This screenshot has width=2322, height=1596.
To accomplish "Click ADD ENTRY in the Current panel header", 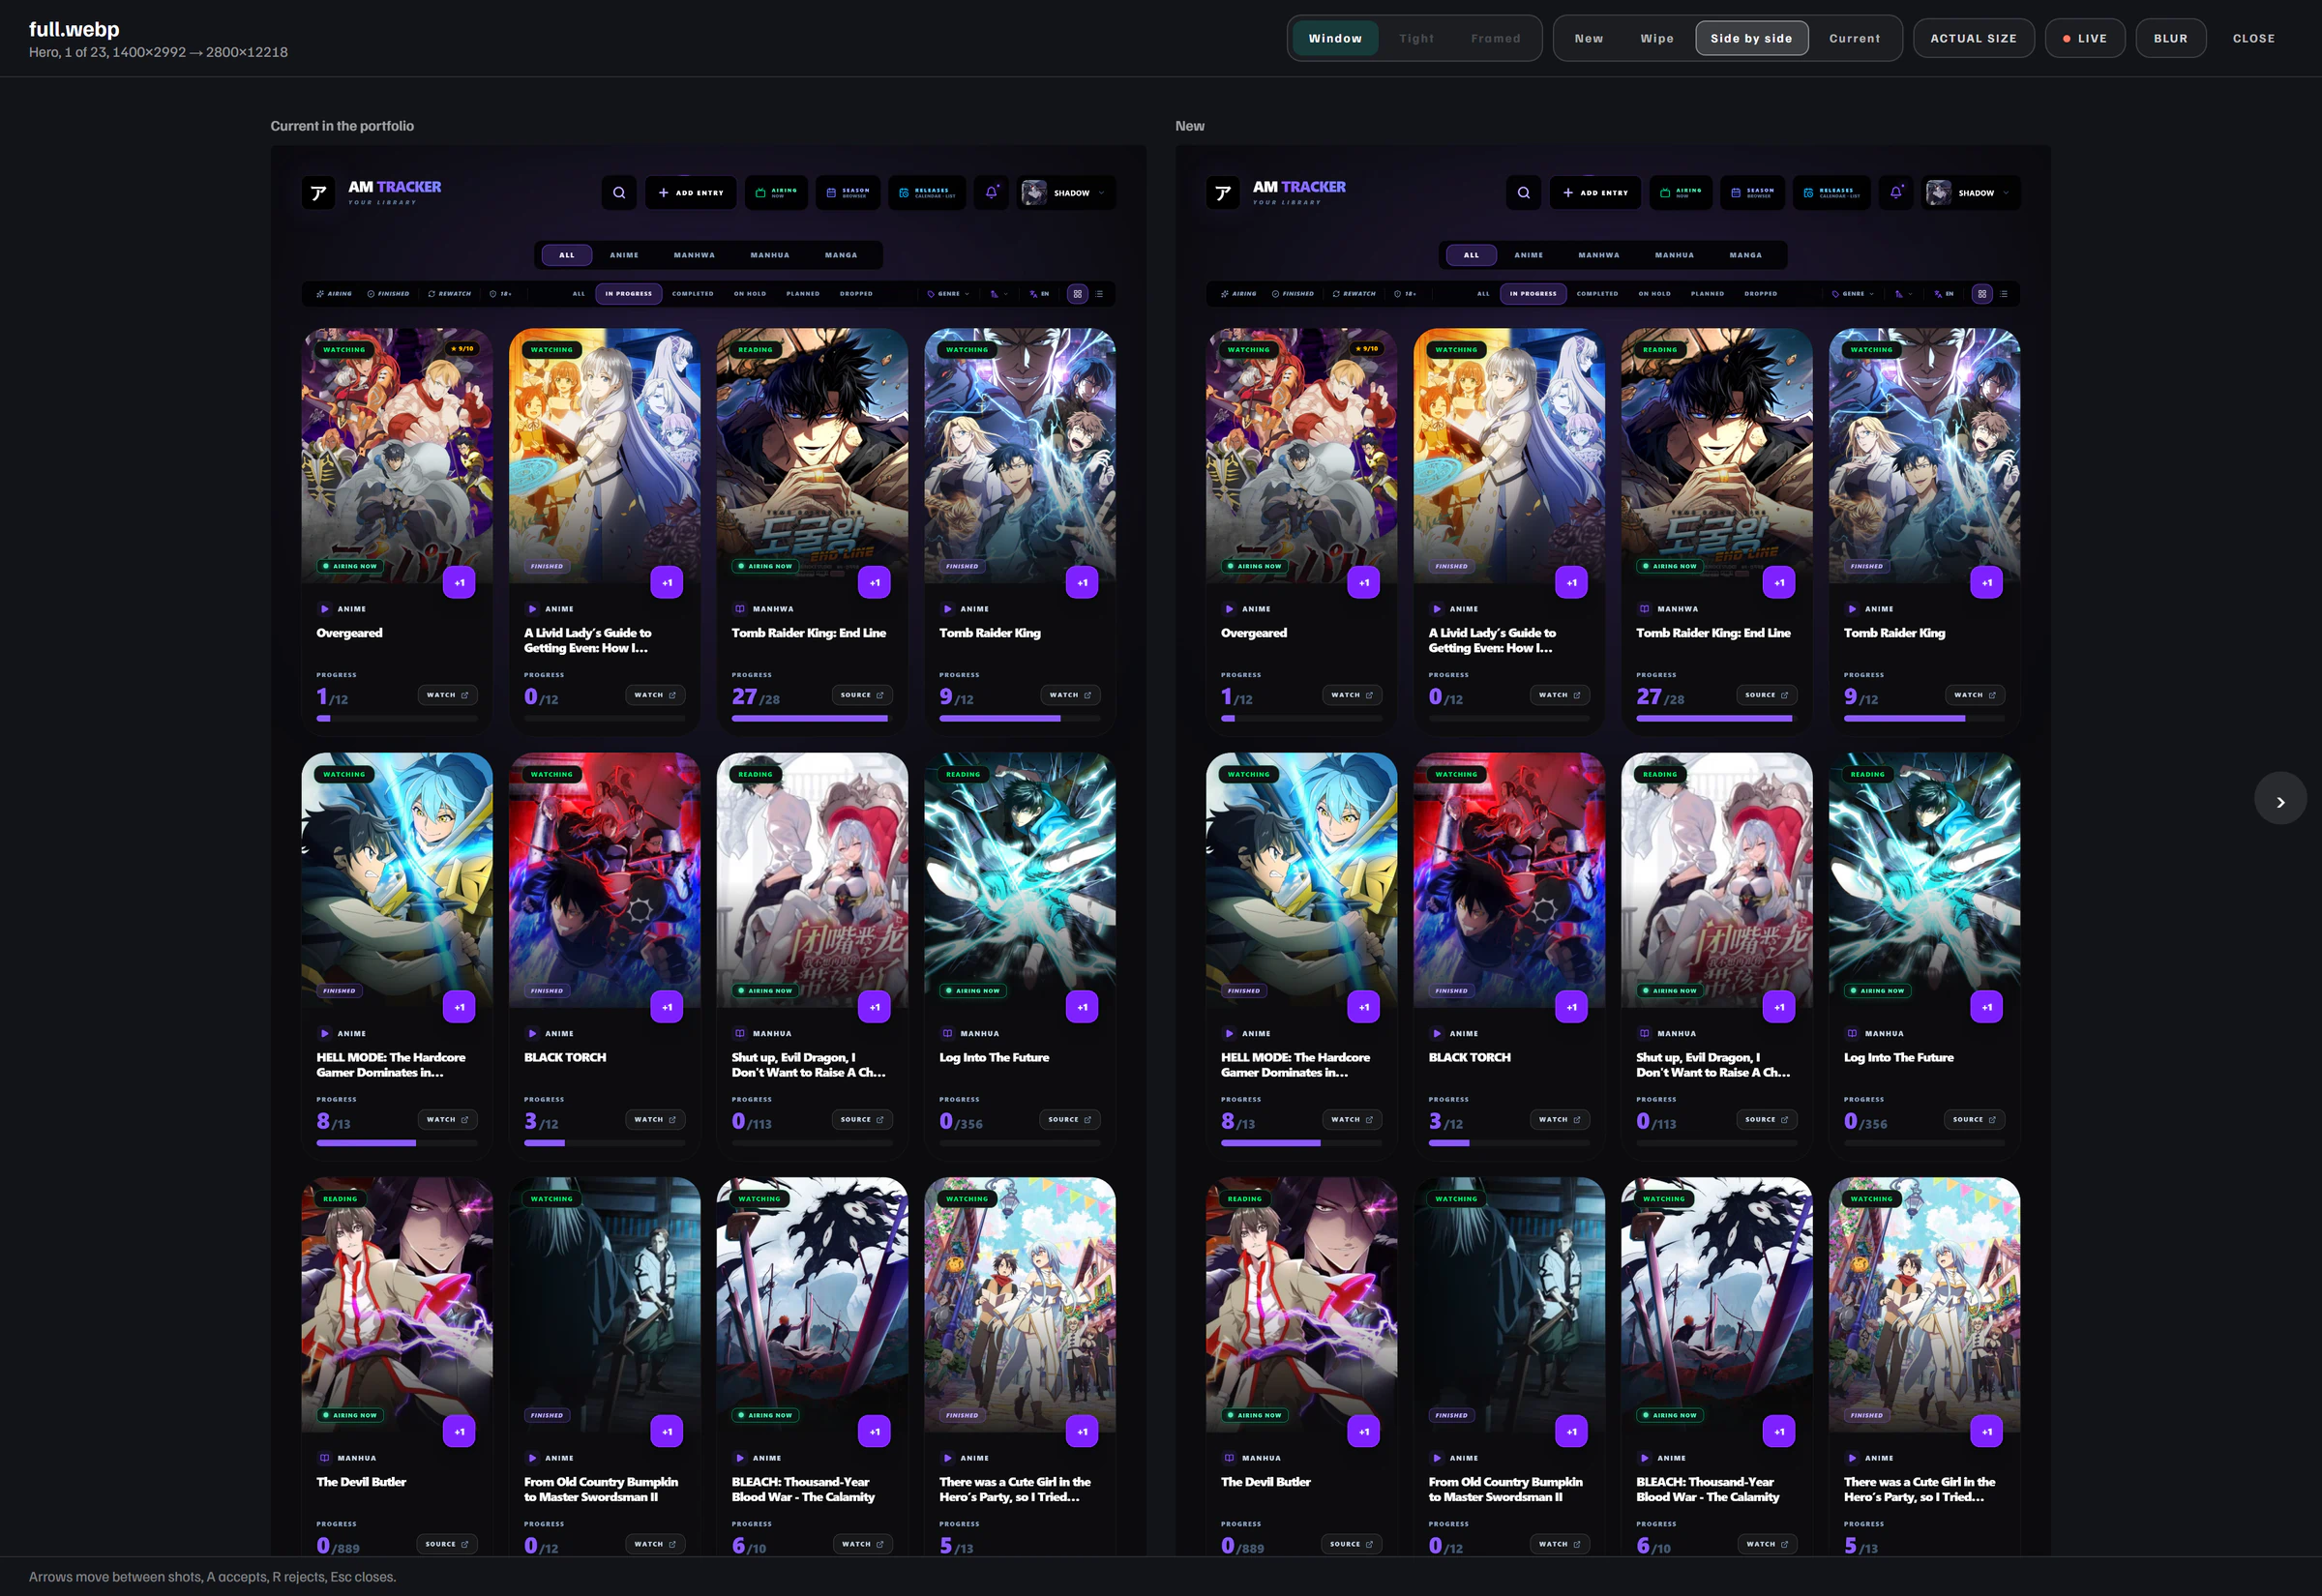I will [x=691, y=193].
